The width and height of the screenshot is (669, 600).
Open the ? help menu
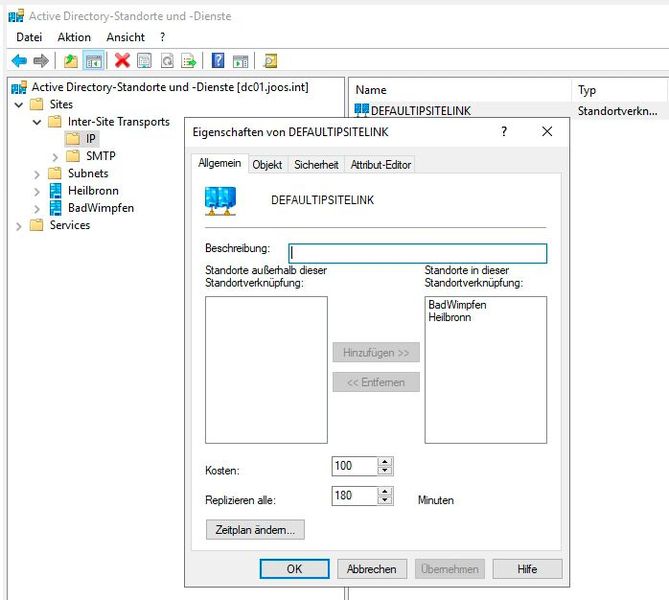click(163, 37)
